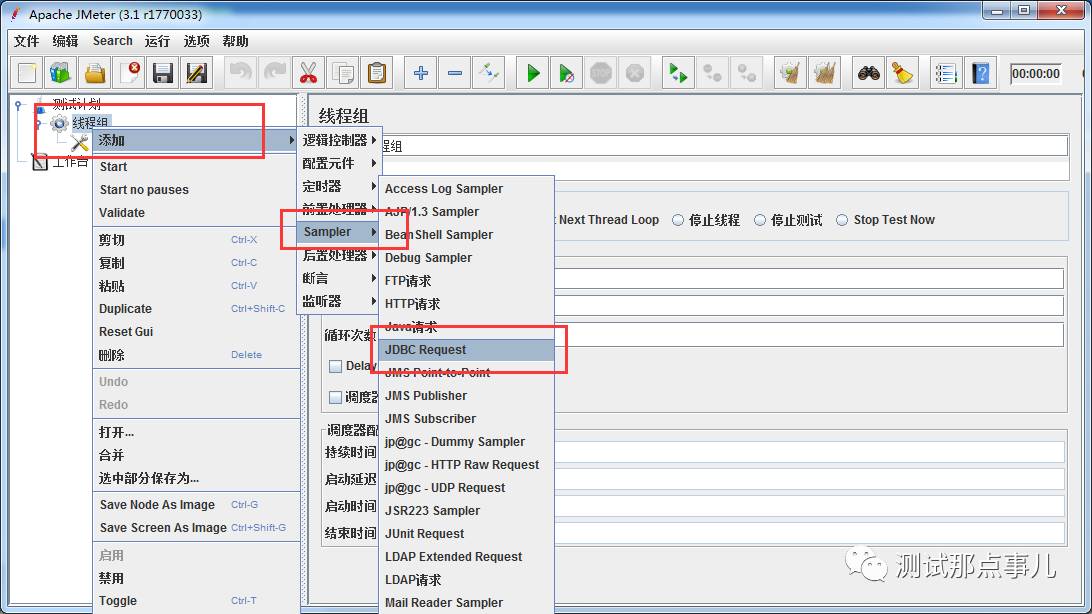Choose Save Node As Image

pyautogui.click(x=196, y=505)
